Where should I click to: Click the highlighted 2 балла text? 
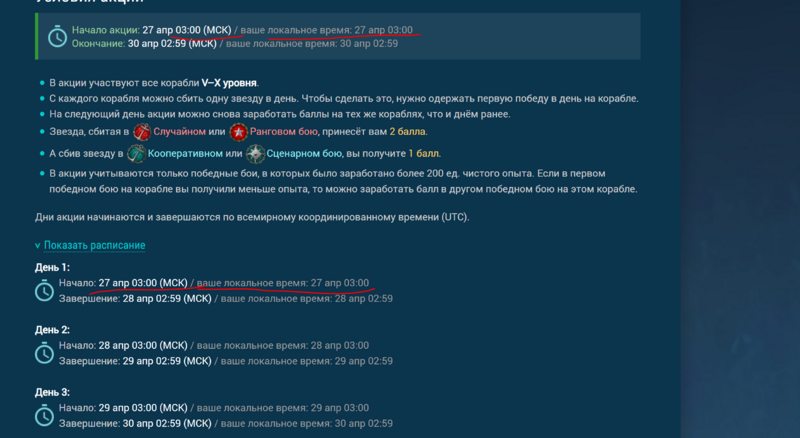(x=408, y=132)
